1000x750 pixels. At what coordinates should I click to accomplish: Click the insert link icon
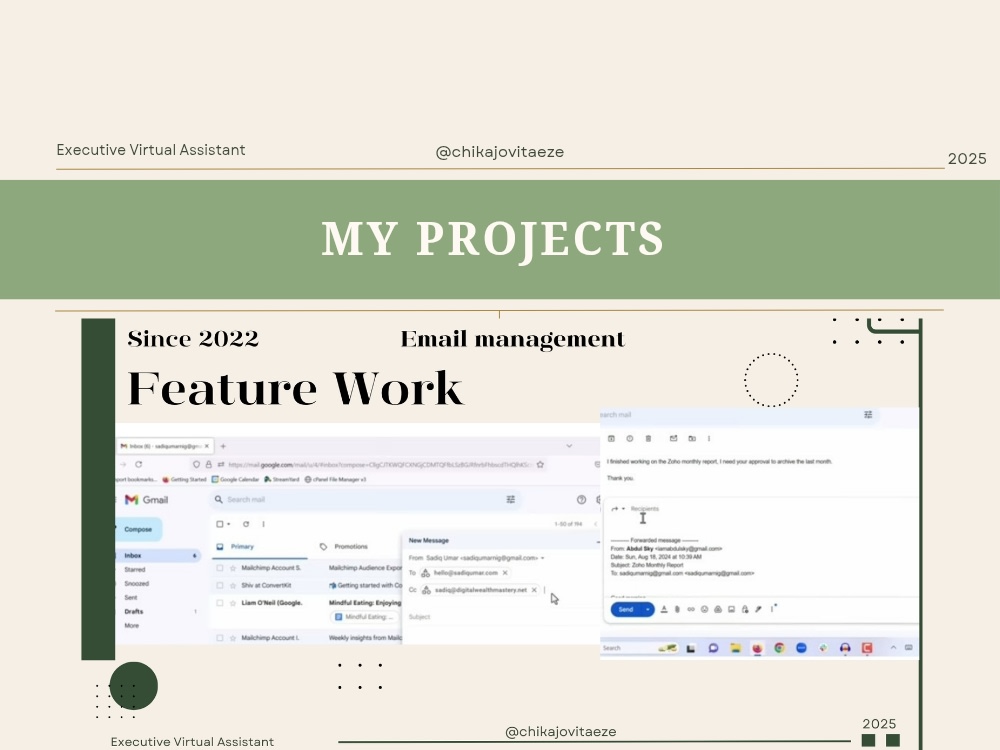(x=691, y=610)
